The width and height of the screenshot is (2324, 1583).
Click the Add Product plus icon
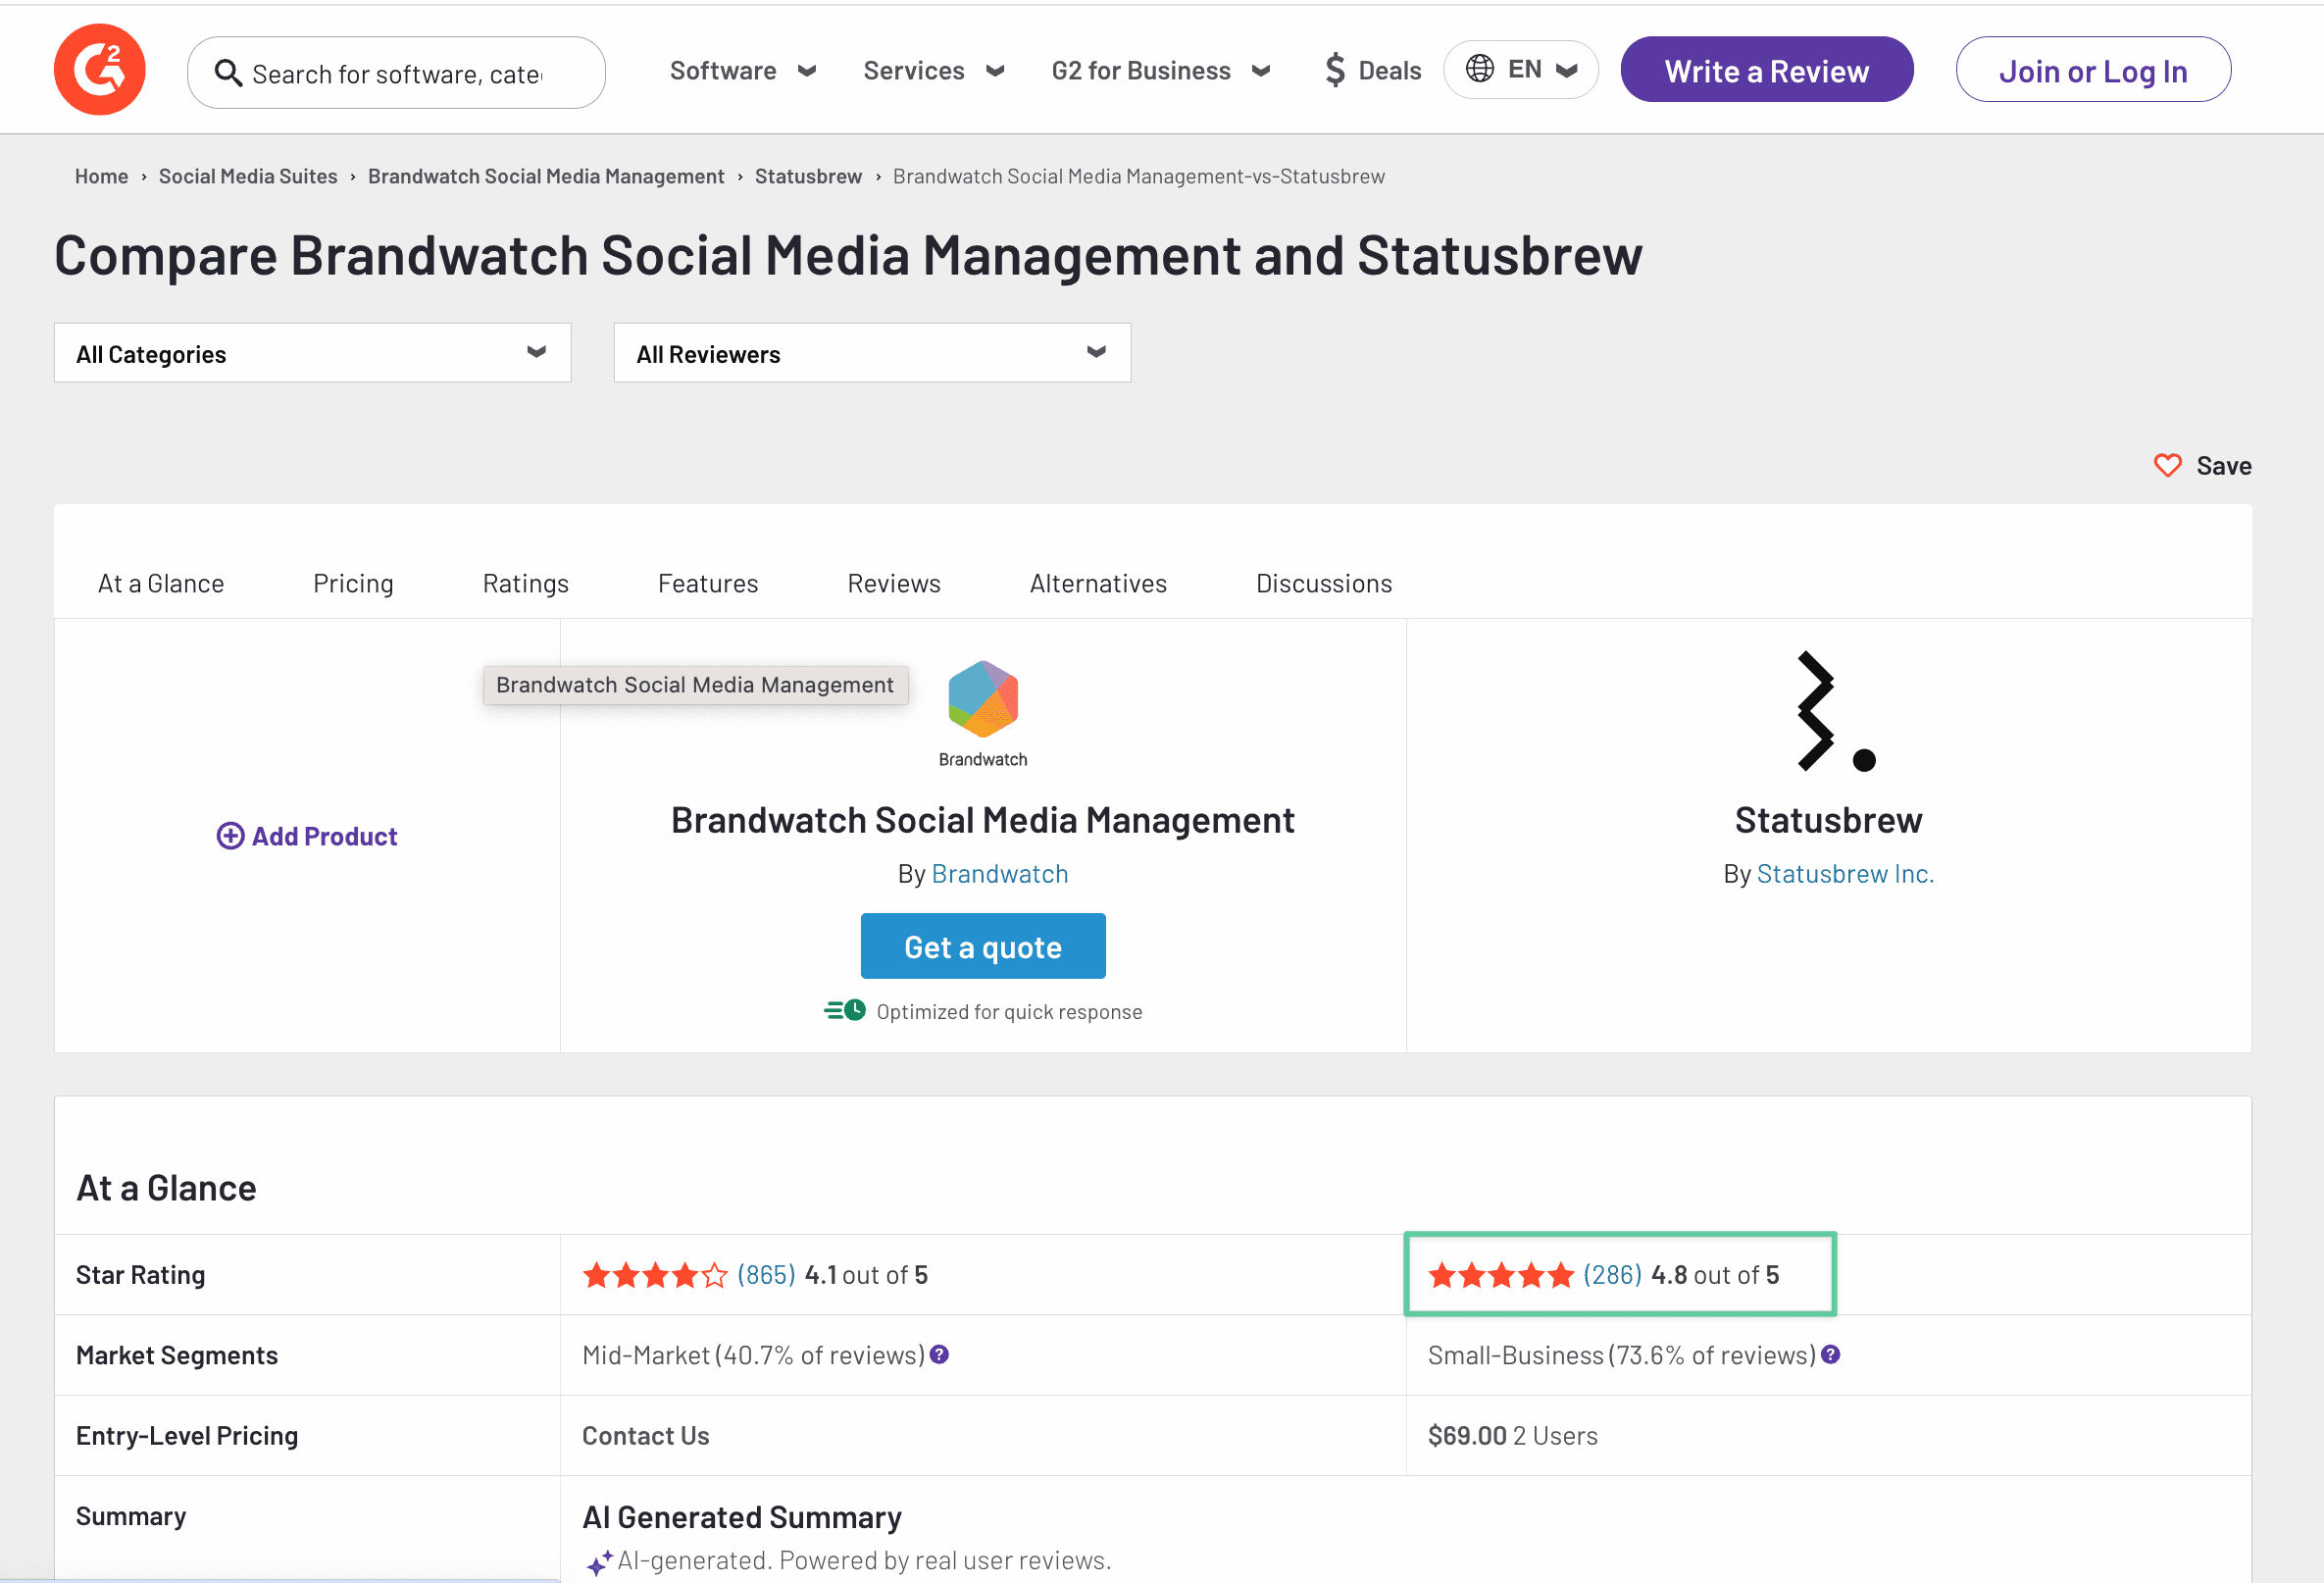pos(230,836)
